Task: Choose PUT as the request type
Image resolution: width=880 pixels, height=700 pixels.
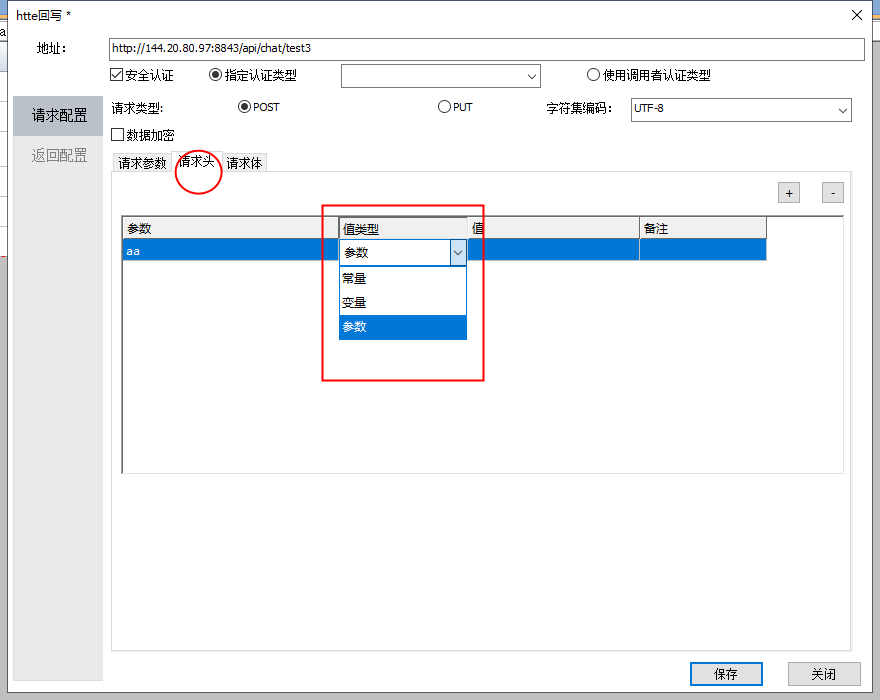Action: 444,107
